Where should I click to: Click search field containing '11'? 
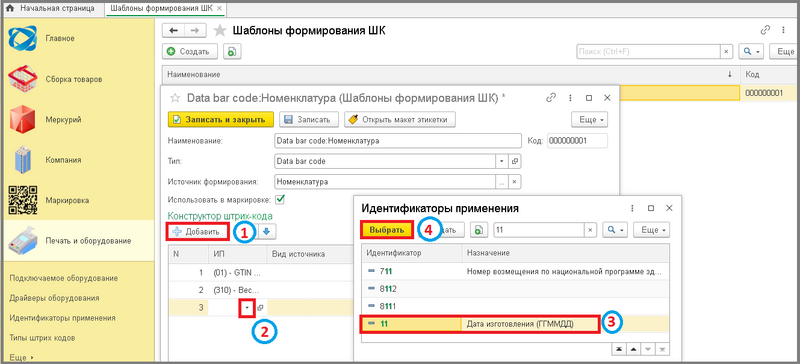tap(539, 230)
